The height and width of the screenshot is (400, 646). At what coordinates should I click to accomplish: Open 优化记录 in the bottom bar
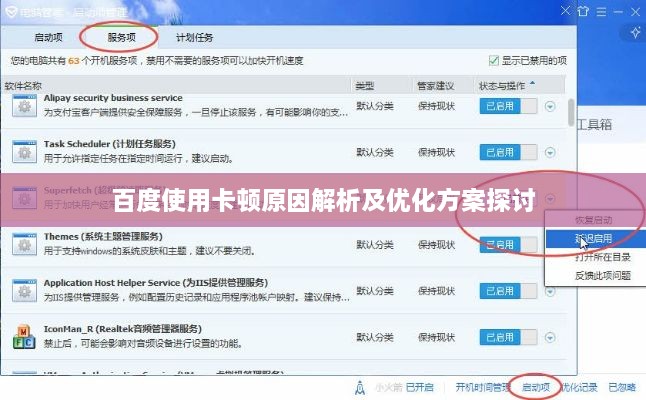click(x=579, y=387)
